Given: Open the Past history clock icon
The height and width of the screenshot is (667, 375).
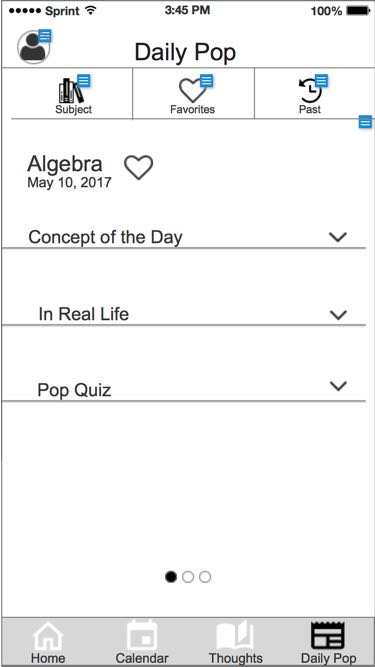Looking at the screenshot, I should pyautogui.click(x=310, y=91).
